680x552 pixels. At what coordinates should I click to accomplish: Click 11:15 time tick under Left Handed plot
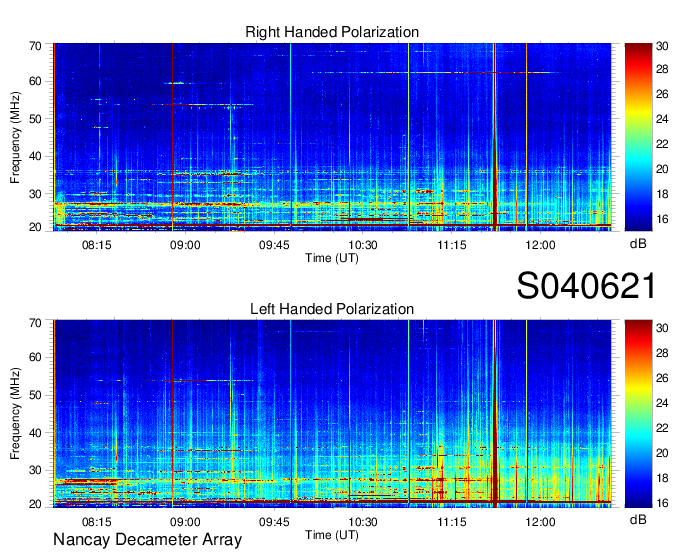point(452,522)
